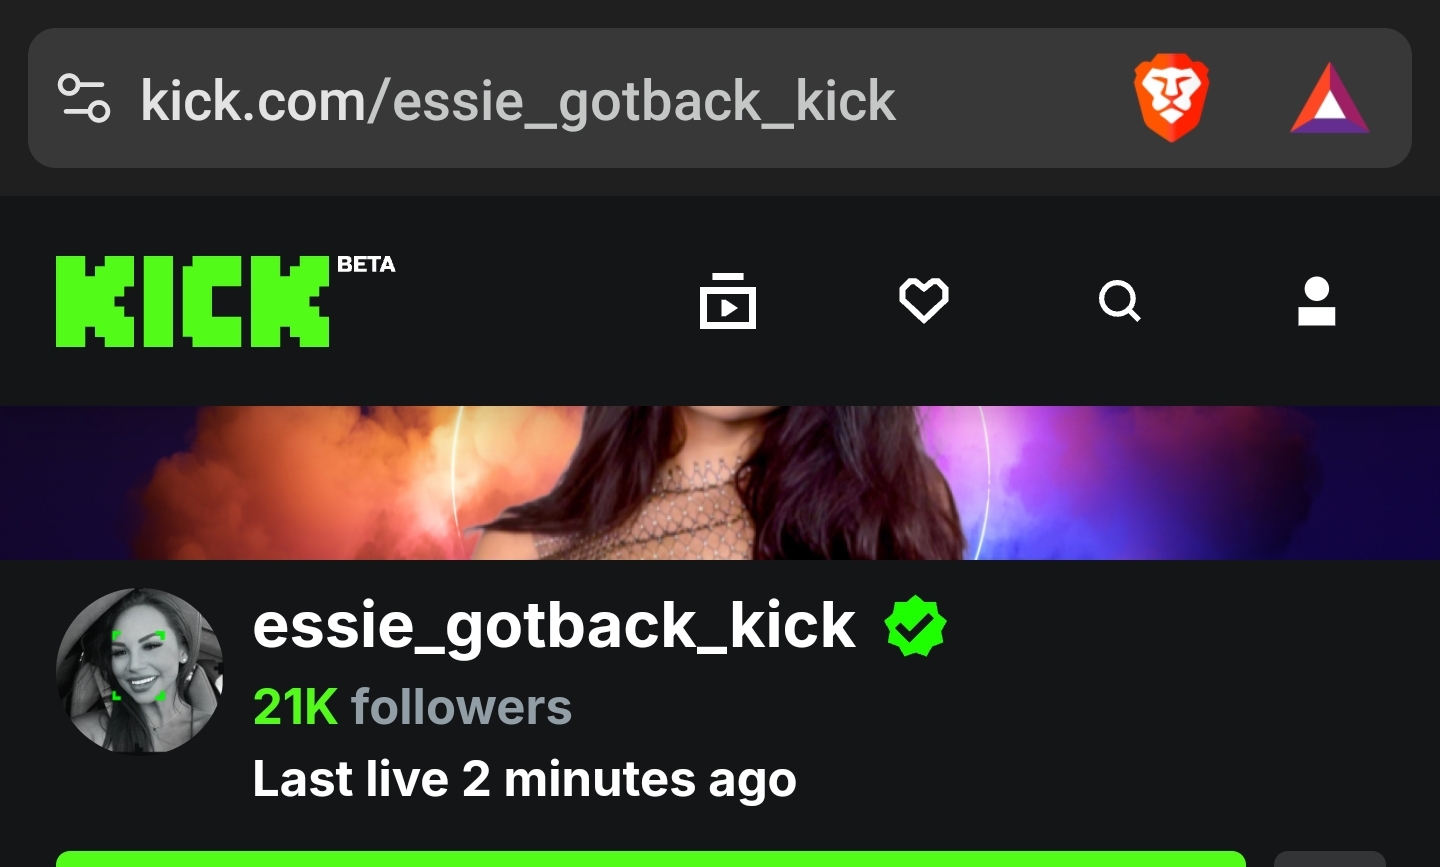
Task: Select the kick.com URL text
Action: (x=518, y=100)
